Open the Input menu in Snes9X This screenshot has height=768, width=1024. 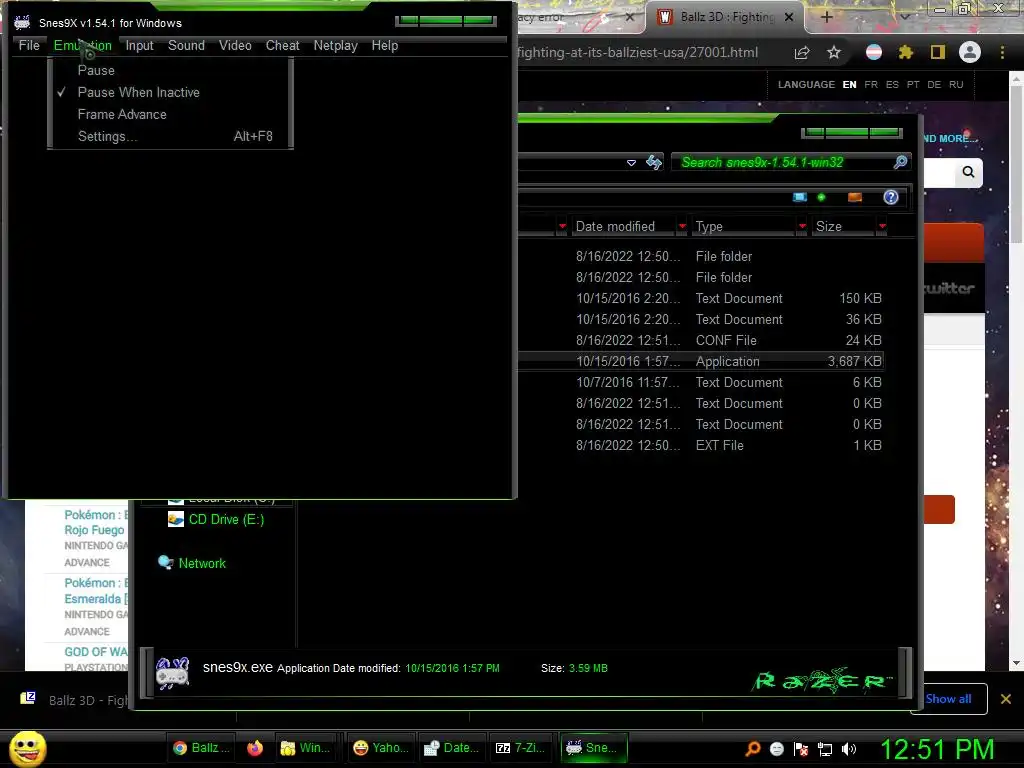139,46
